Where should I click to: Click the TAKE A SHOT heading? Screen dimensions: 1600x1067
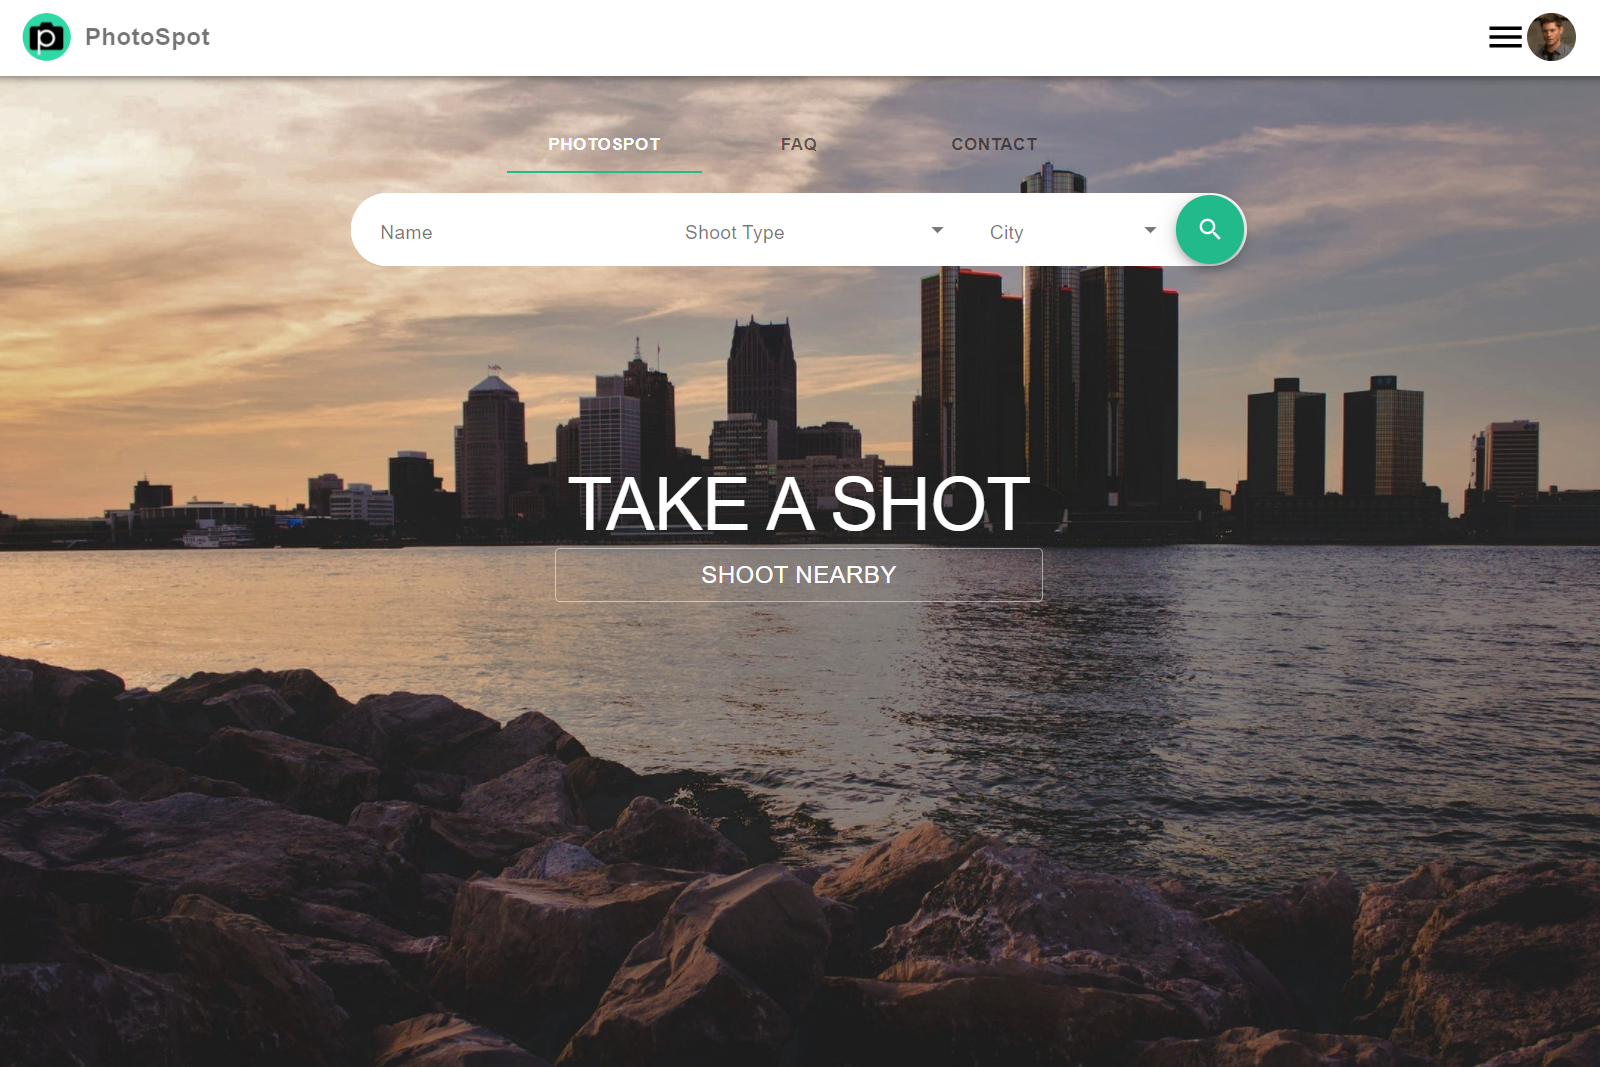coord(798,504)
